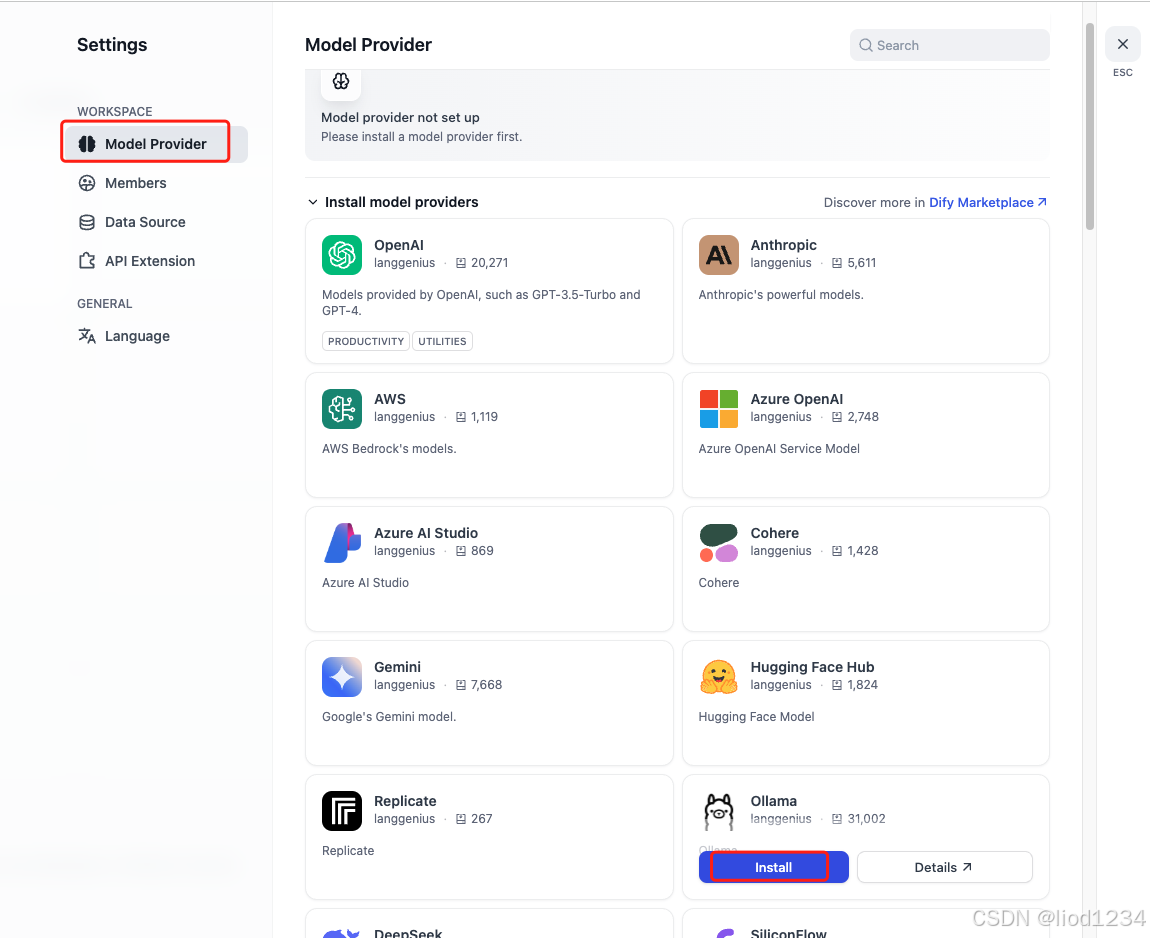
Task: Click the Replicate logo icon
Action: [342, 811]
